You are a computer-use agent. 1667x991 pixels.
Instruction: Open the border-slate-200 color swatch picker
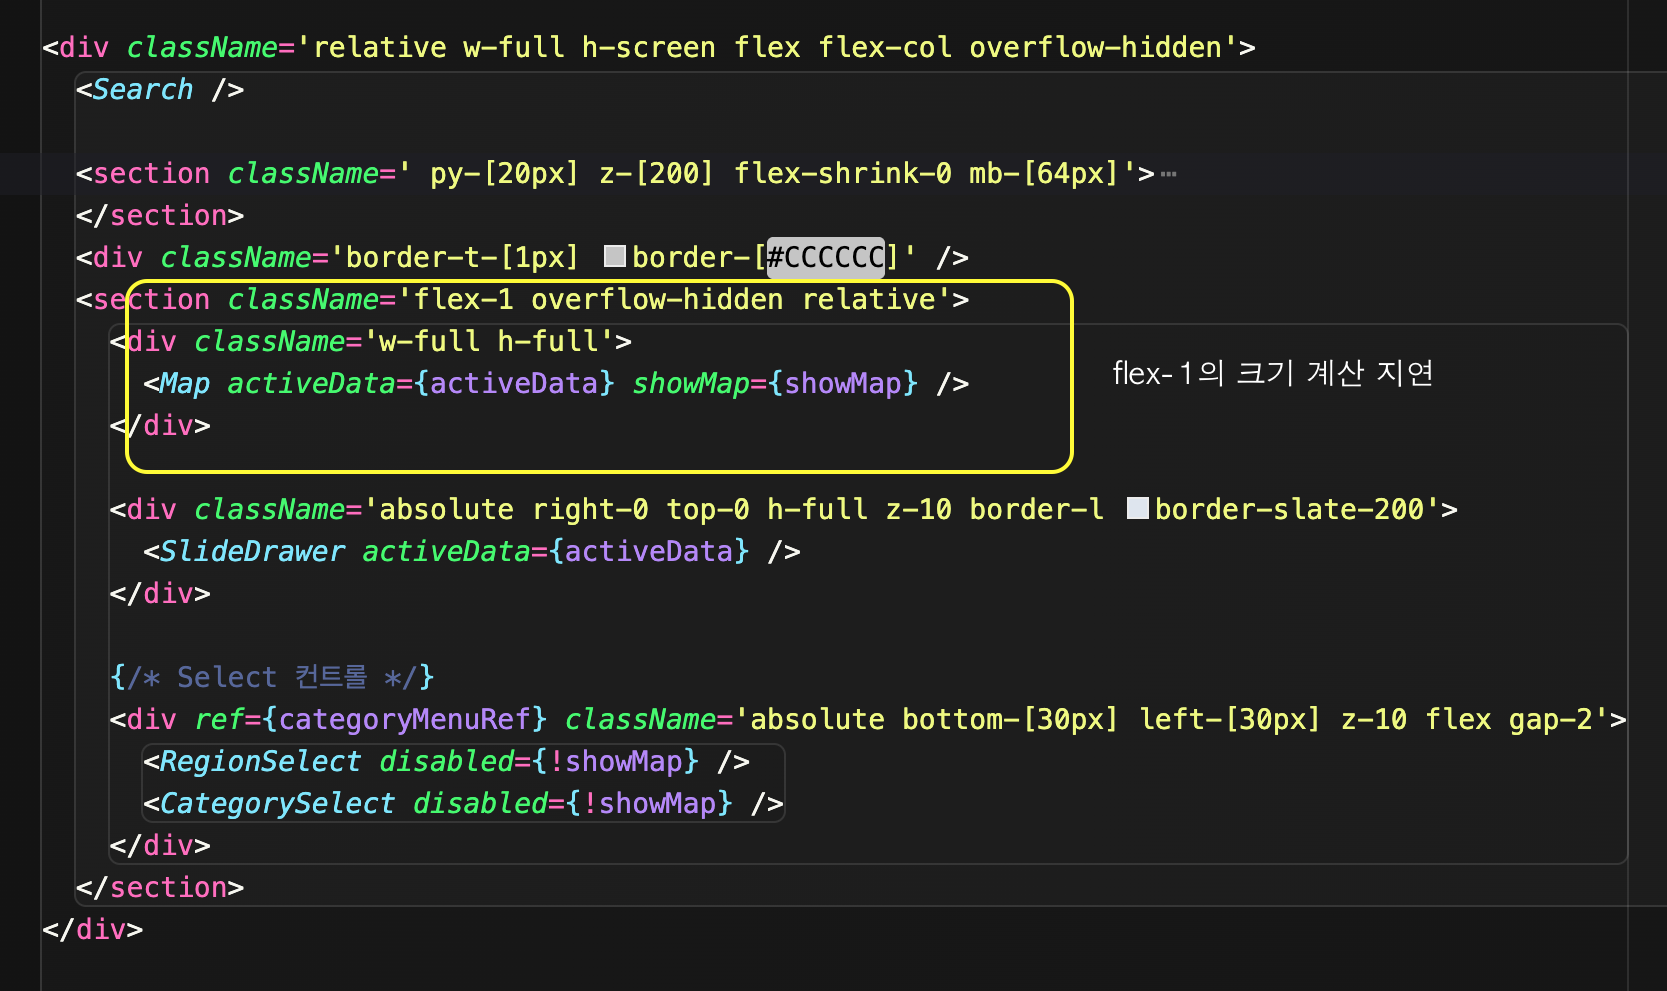(1137, 509)
